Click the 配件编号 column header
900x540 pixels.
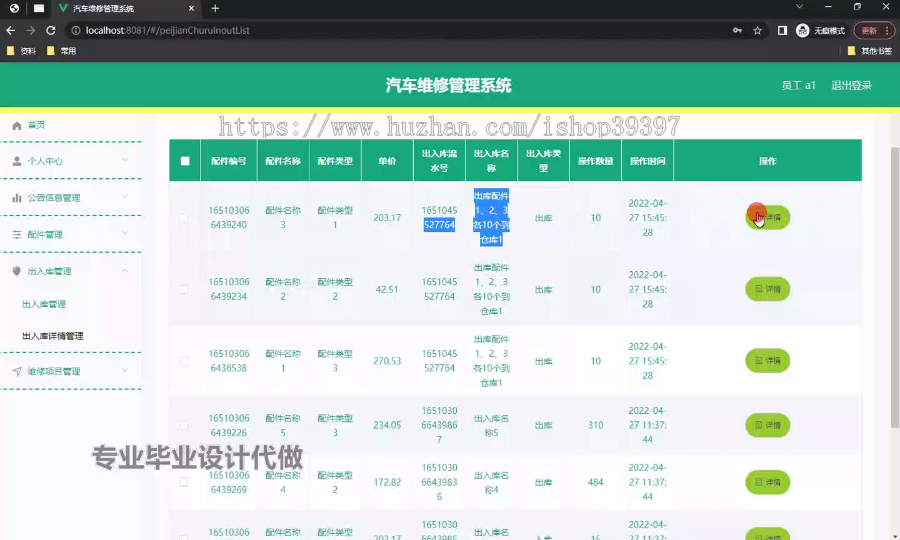[x=228, y=161]
